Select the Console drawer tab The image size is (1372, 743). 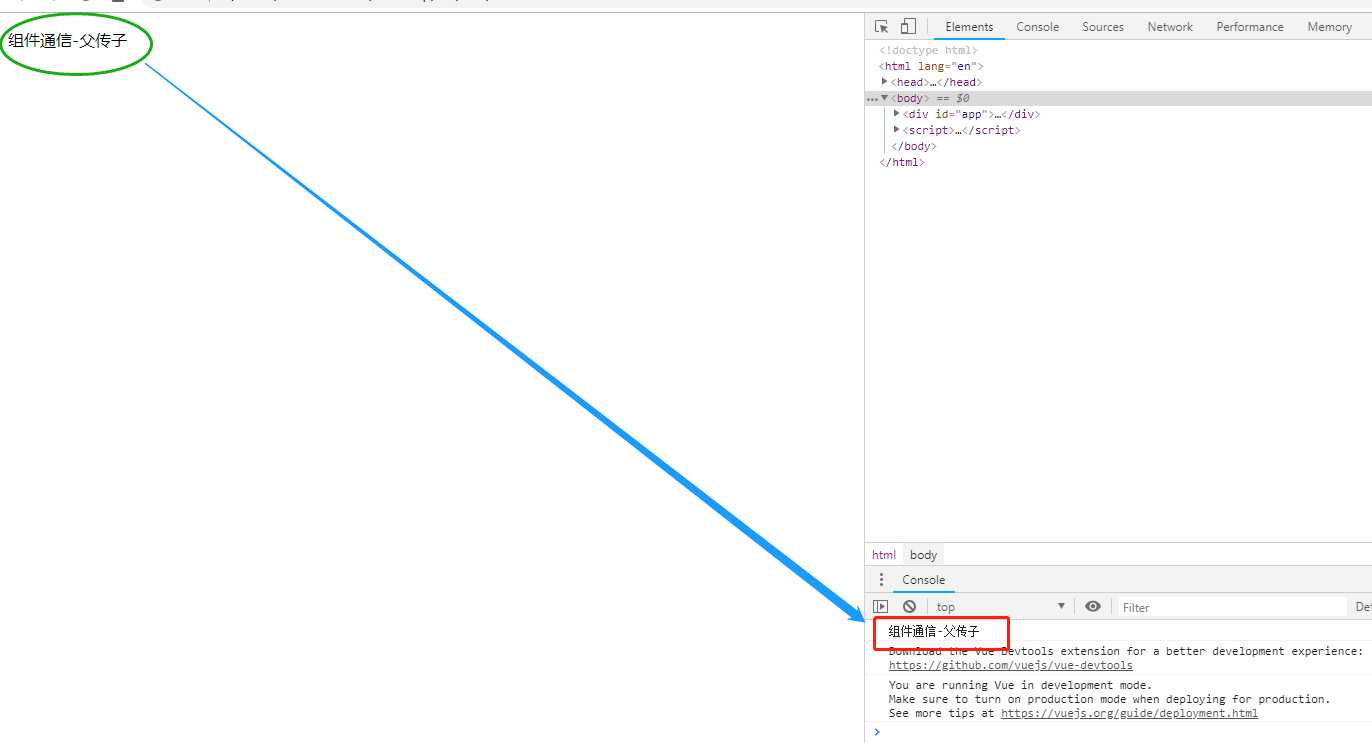(x=923, y=580)
